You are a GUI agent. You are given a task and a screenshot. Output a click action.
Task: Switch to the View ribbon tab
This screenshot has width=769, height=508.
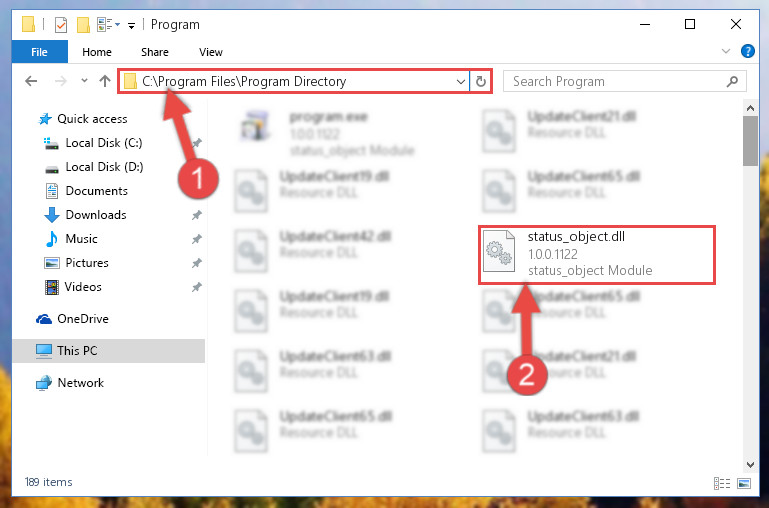[211, 52]
